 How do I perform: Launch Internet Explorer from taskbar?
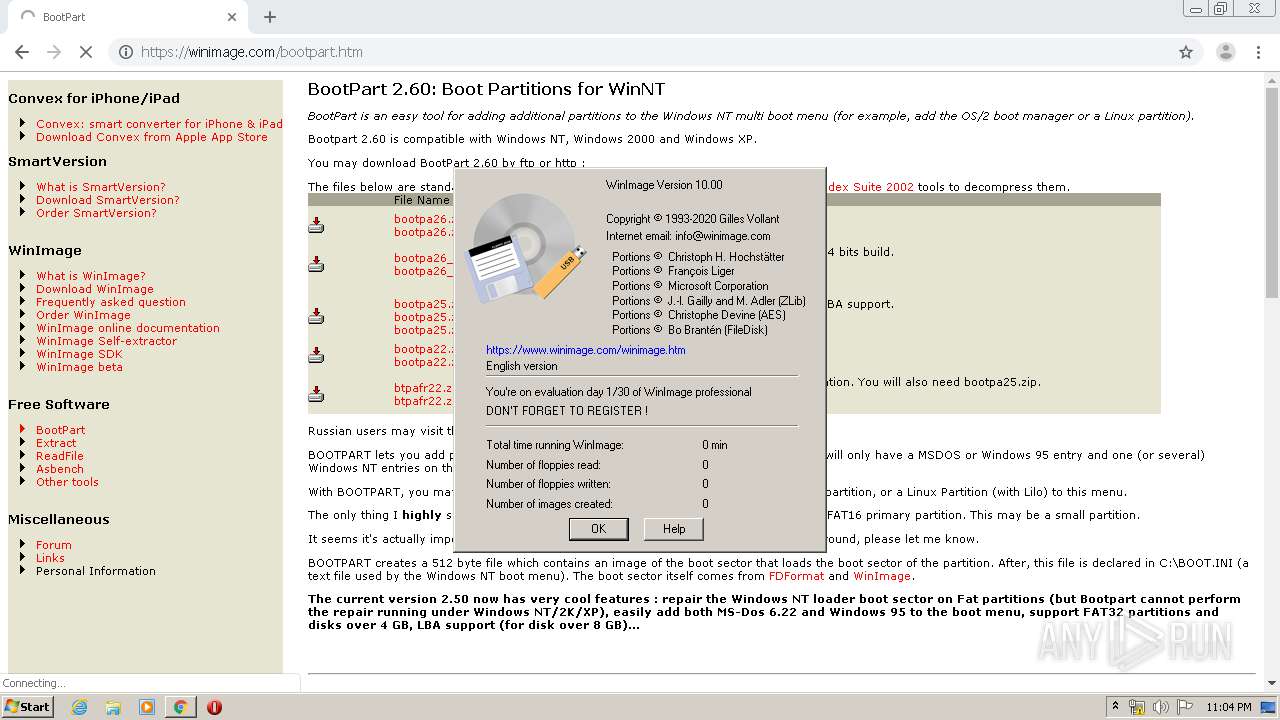pyautogui.click(x=79, y=707)
